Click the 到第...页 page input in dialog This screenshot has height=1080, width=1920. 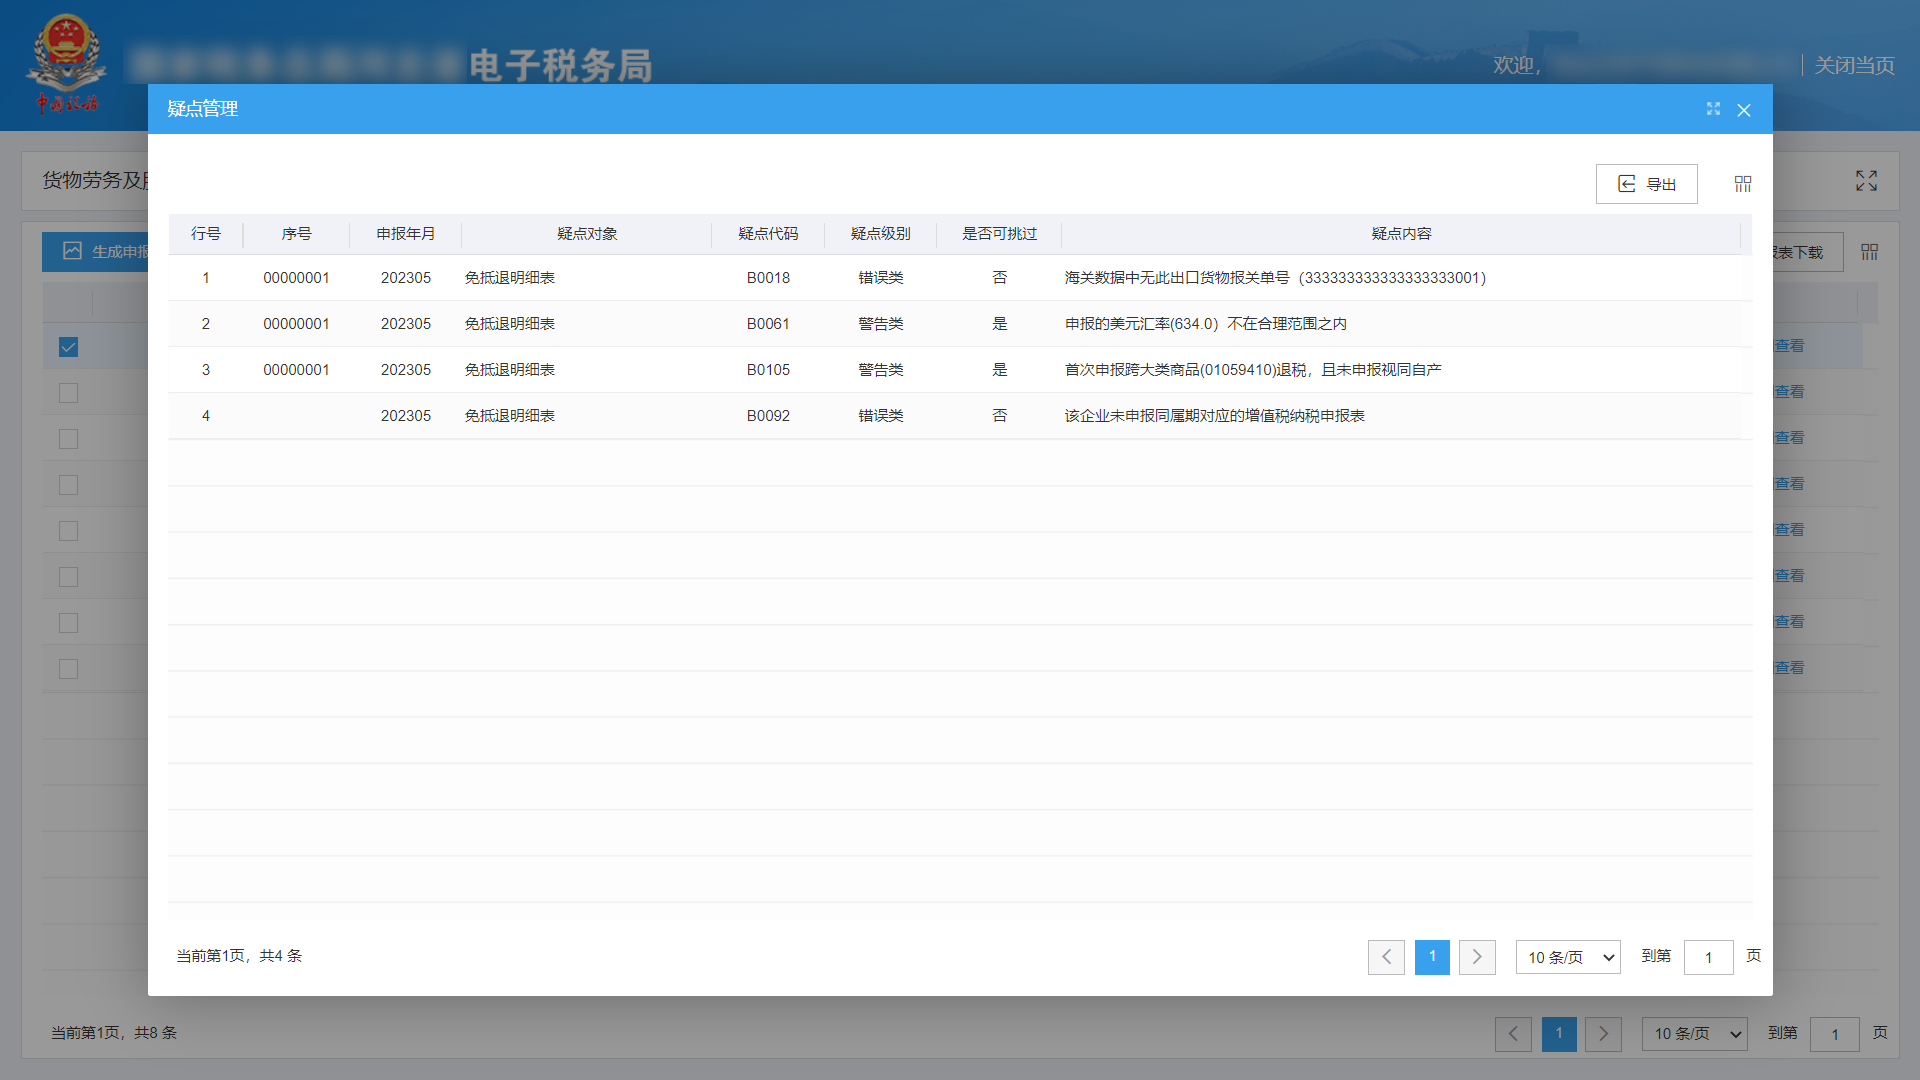click(1709, 957)
